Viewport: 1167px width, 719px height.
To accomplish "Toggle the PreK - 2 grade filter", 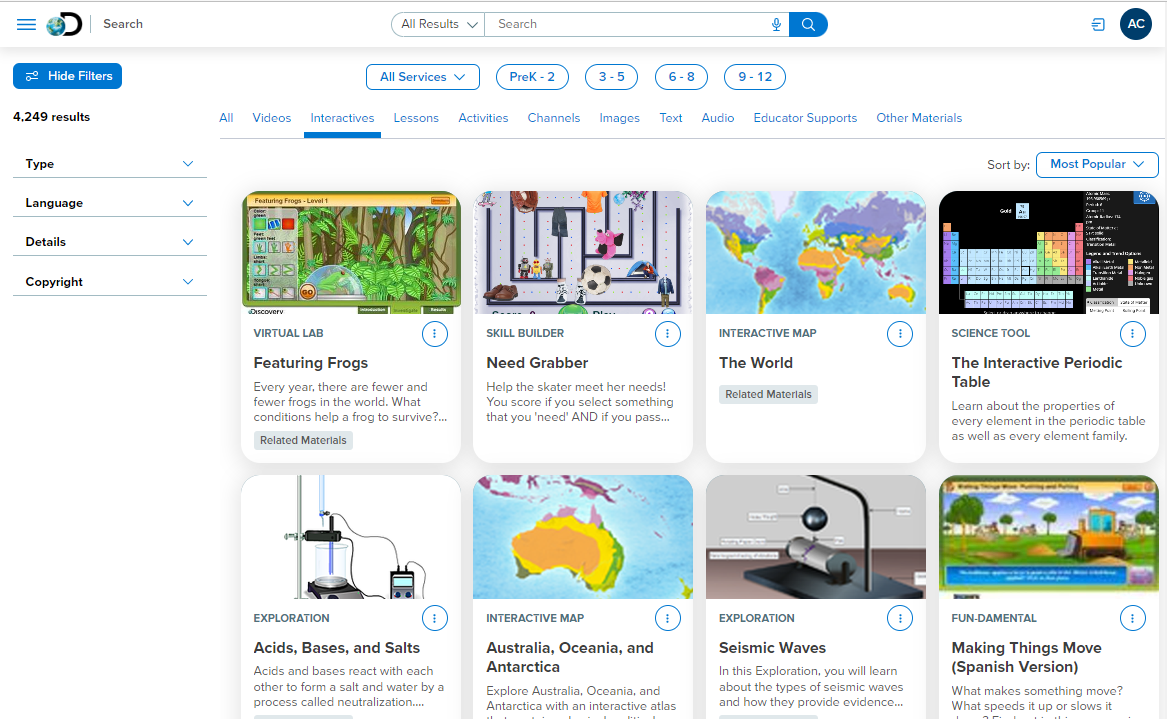I will click(x=532, y=77).
